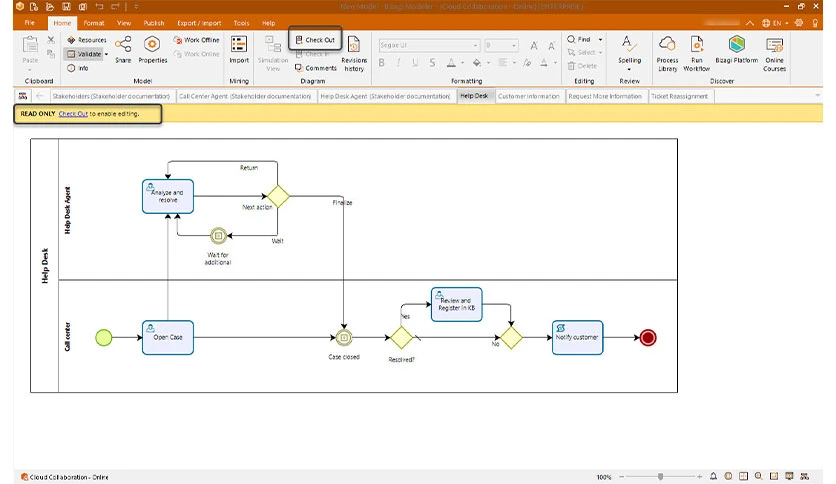
Task: Open model Properties
Action: pyautogui.click(x=152, y=49)
